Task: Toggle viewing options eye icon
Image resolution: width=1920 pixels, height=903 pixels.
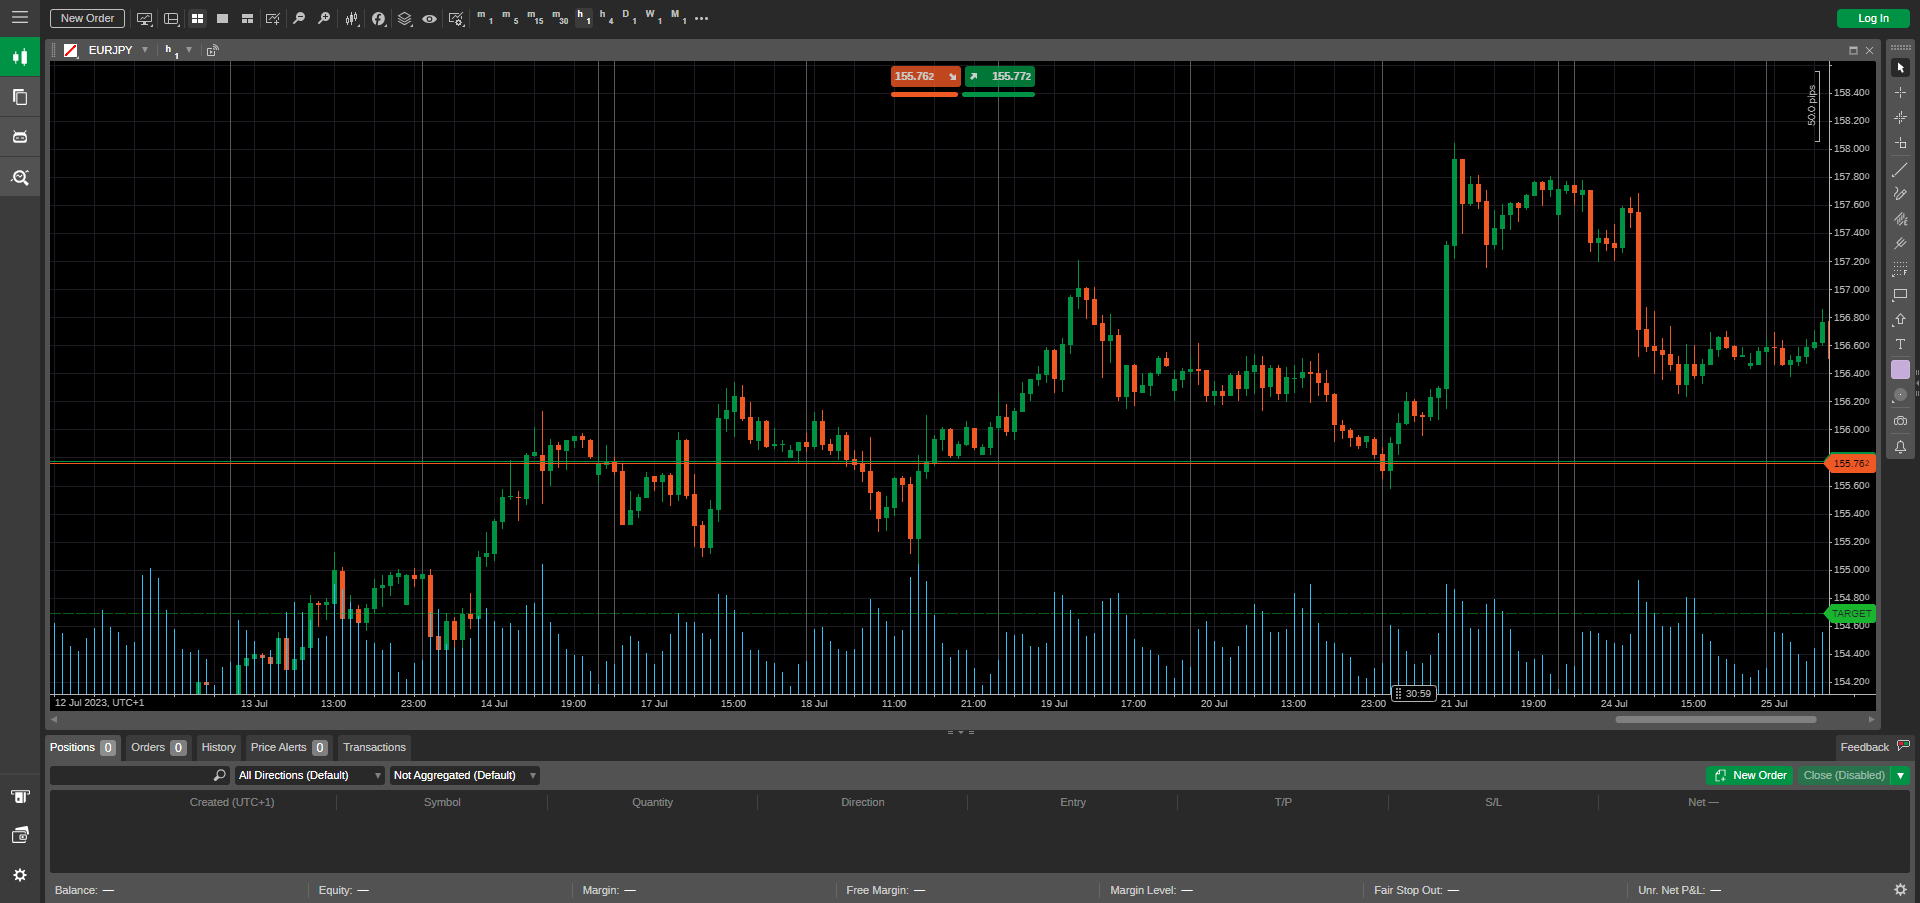Action: [x=429, y=19]
